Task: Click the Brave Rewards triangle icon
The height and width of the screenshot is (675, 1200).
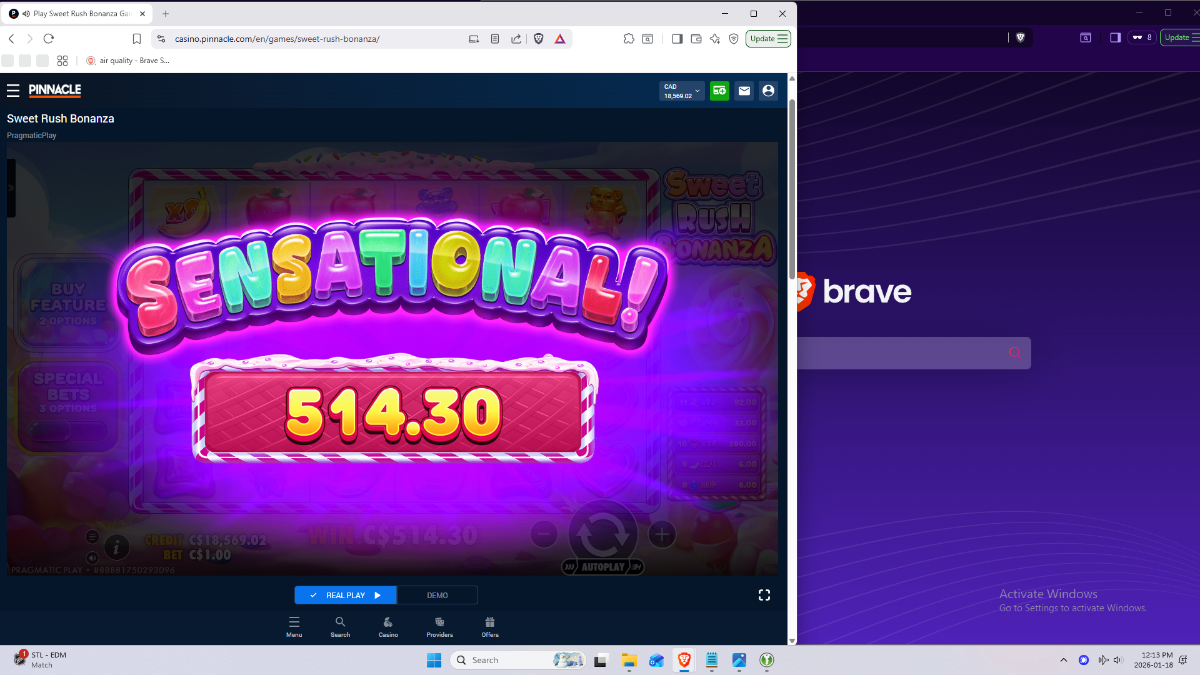Action: click(560, 39)
